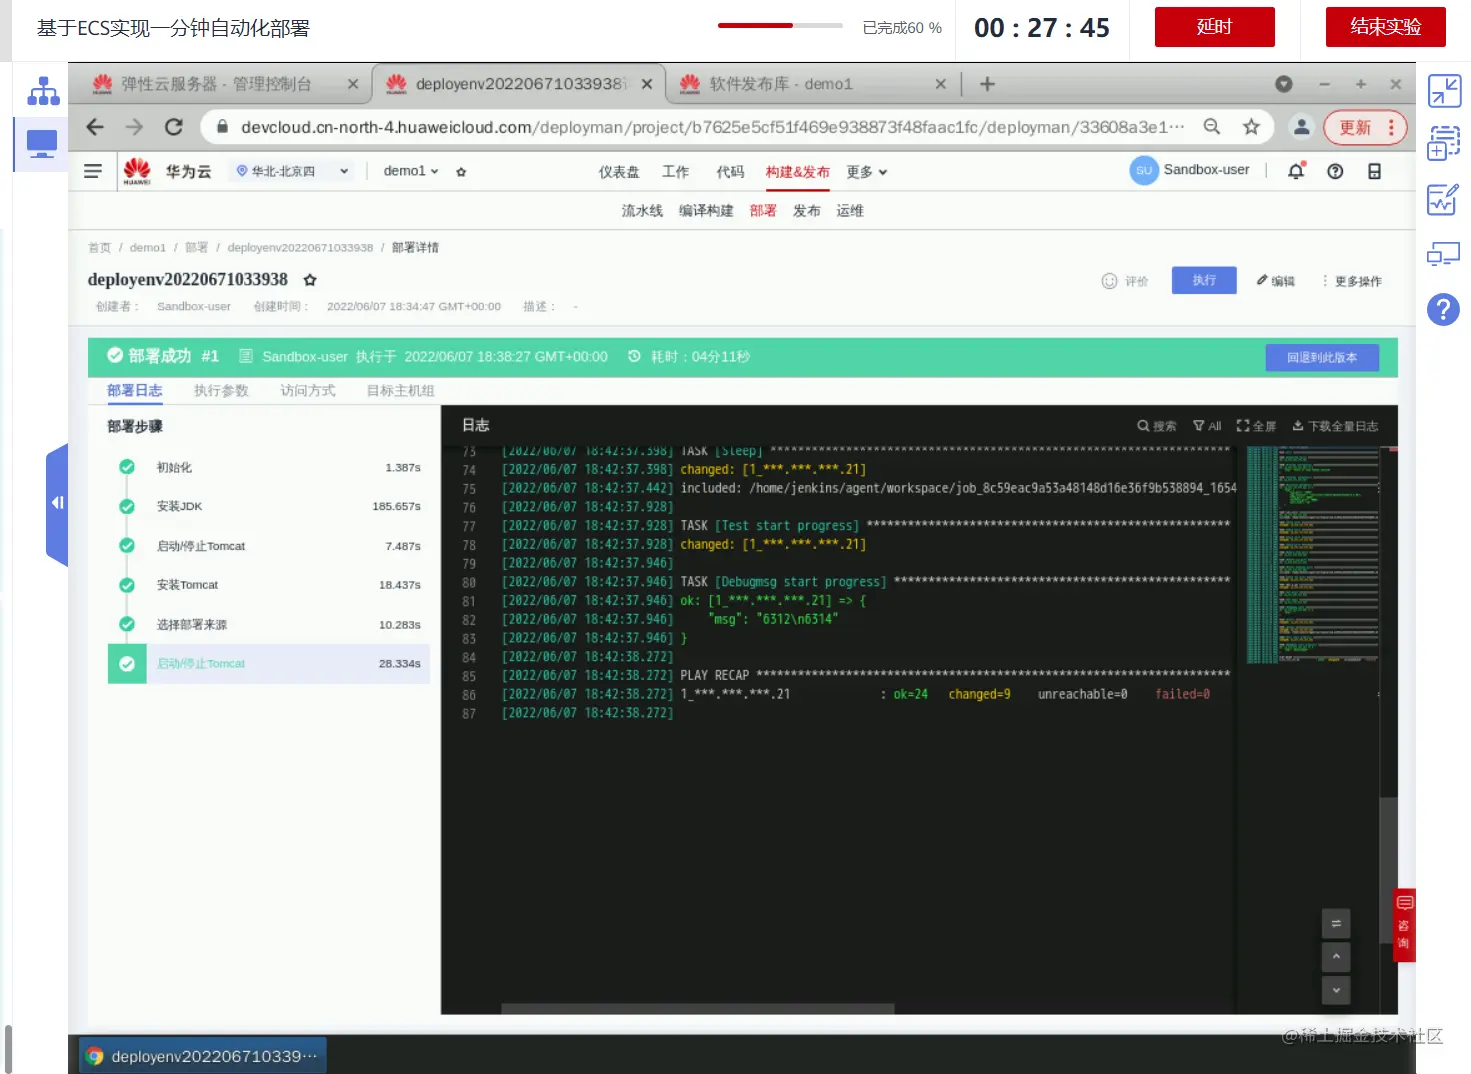Open Chrome 更新 menu button
Screen dimensions: 1471x1074
point(1365,127)
